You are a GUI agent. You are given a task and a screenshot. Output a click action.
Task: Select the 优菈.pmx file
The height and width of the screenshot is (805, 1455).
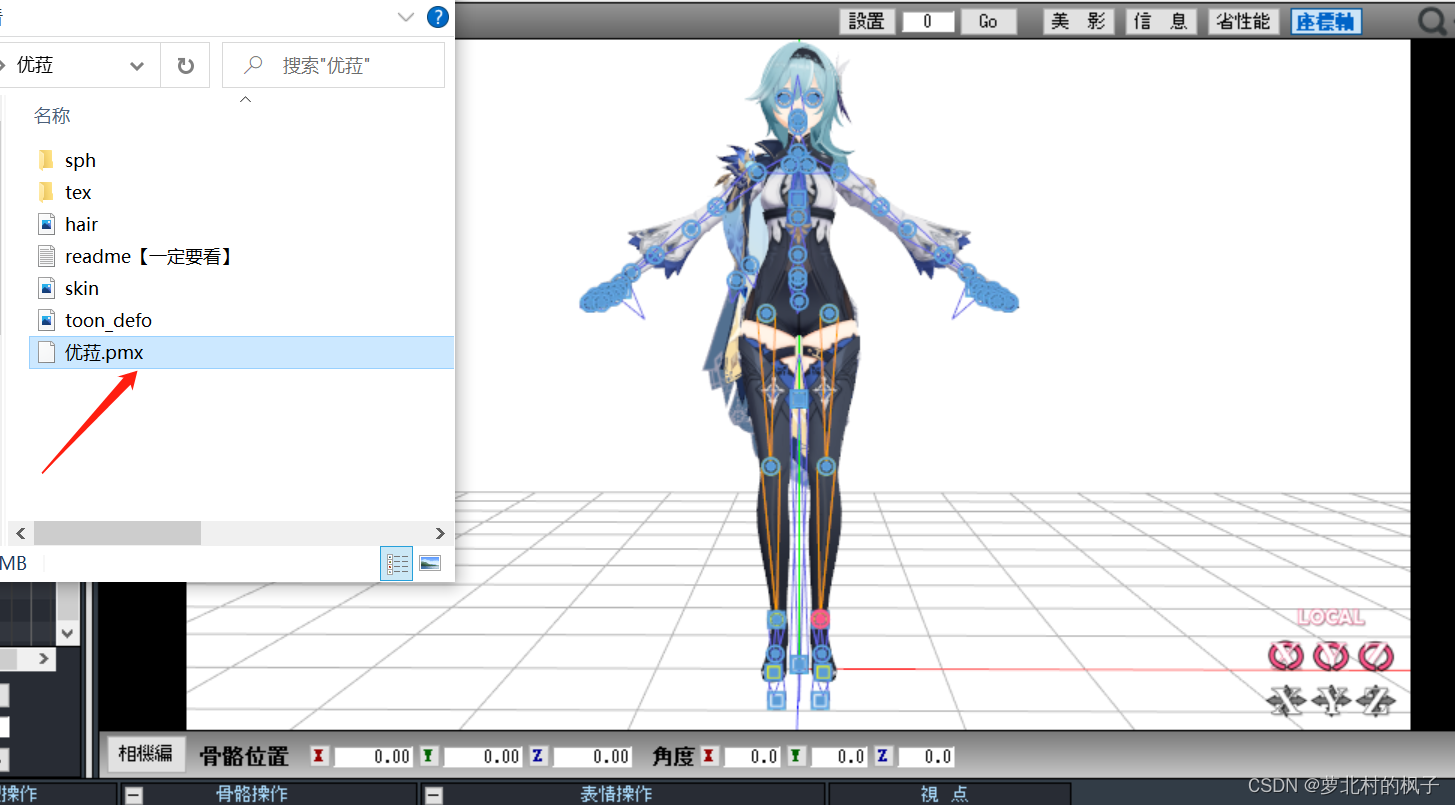pyautogui.click(x=241, y=352)
